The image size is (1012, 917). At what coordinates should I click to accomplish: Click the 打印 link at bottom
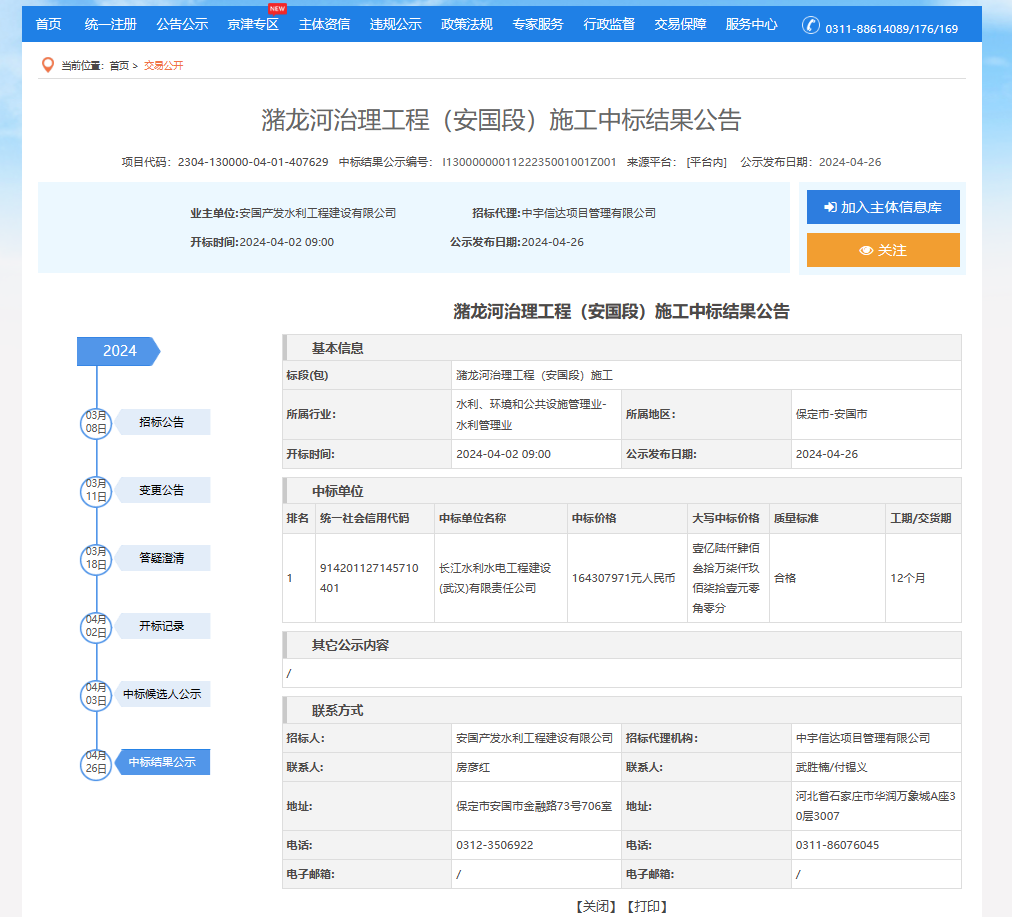point(646,906)
